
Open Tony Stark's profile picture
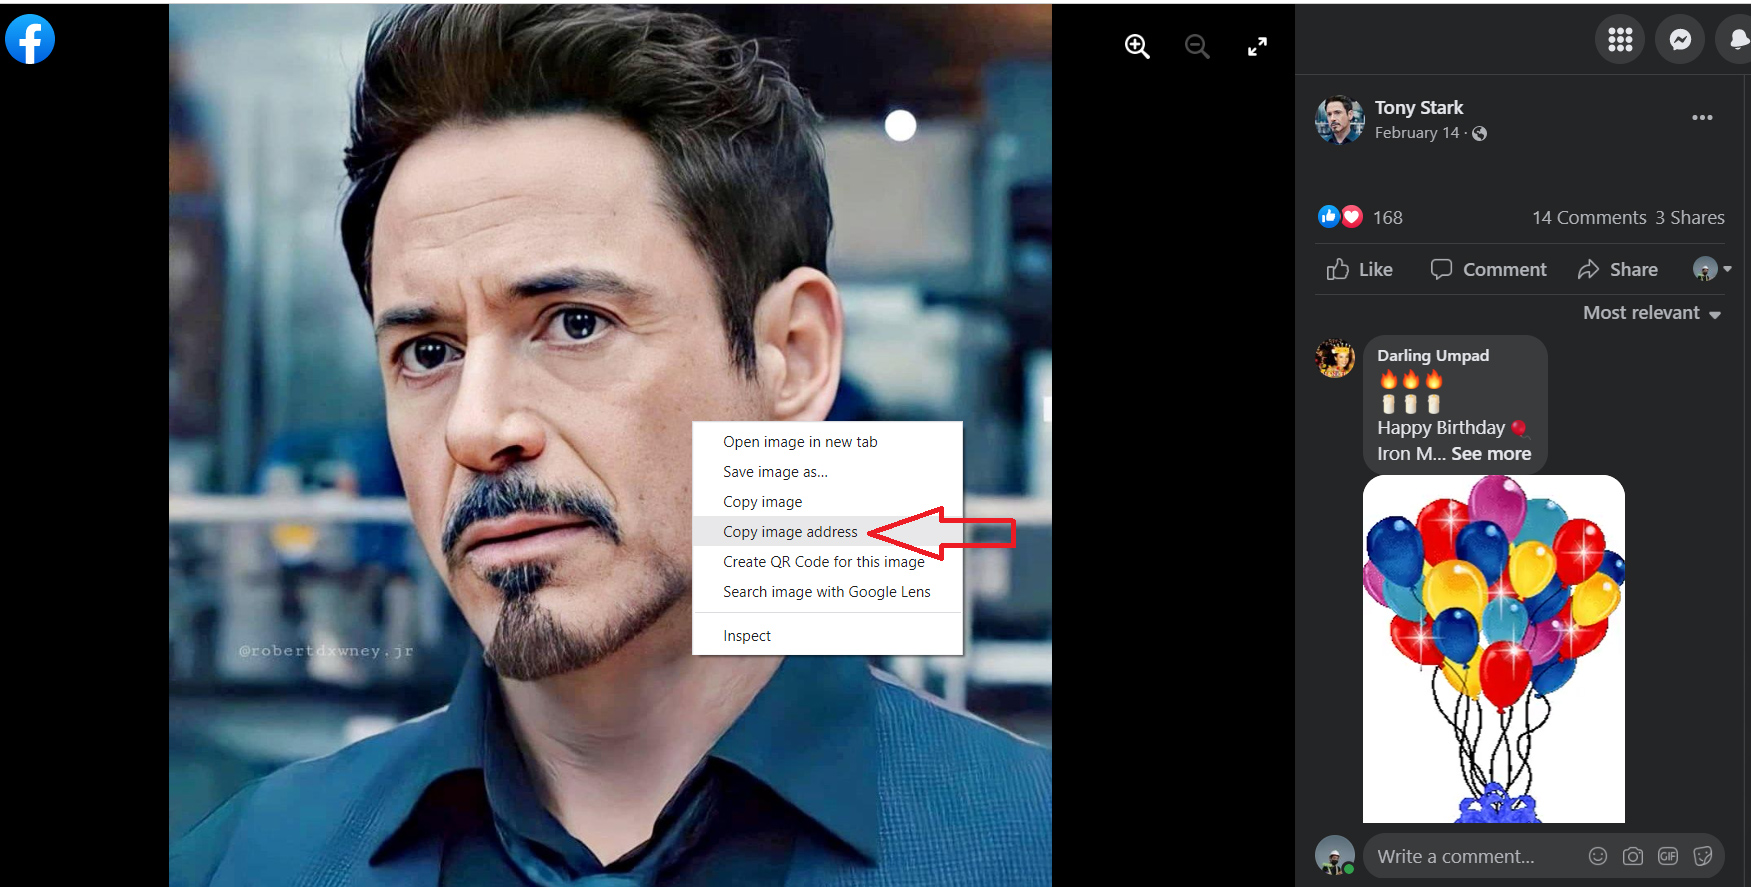1340,120
